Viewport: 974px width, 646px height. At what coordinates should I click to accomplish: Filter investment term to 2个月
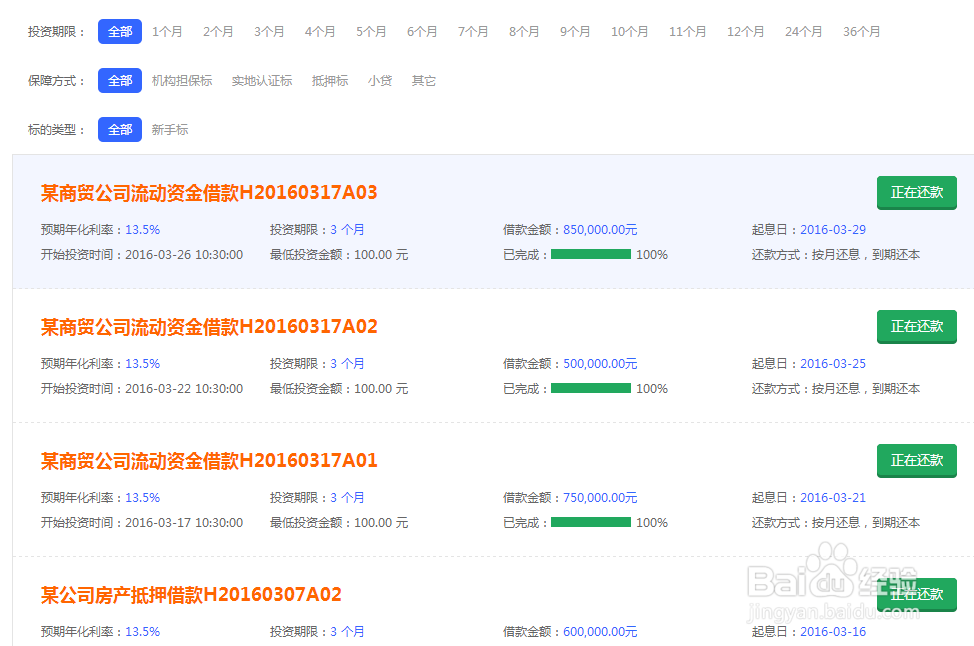click(x=218, y=32)
